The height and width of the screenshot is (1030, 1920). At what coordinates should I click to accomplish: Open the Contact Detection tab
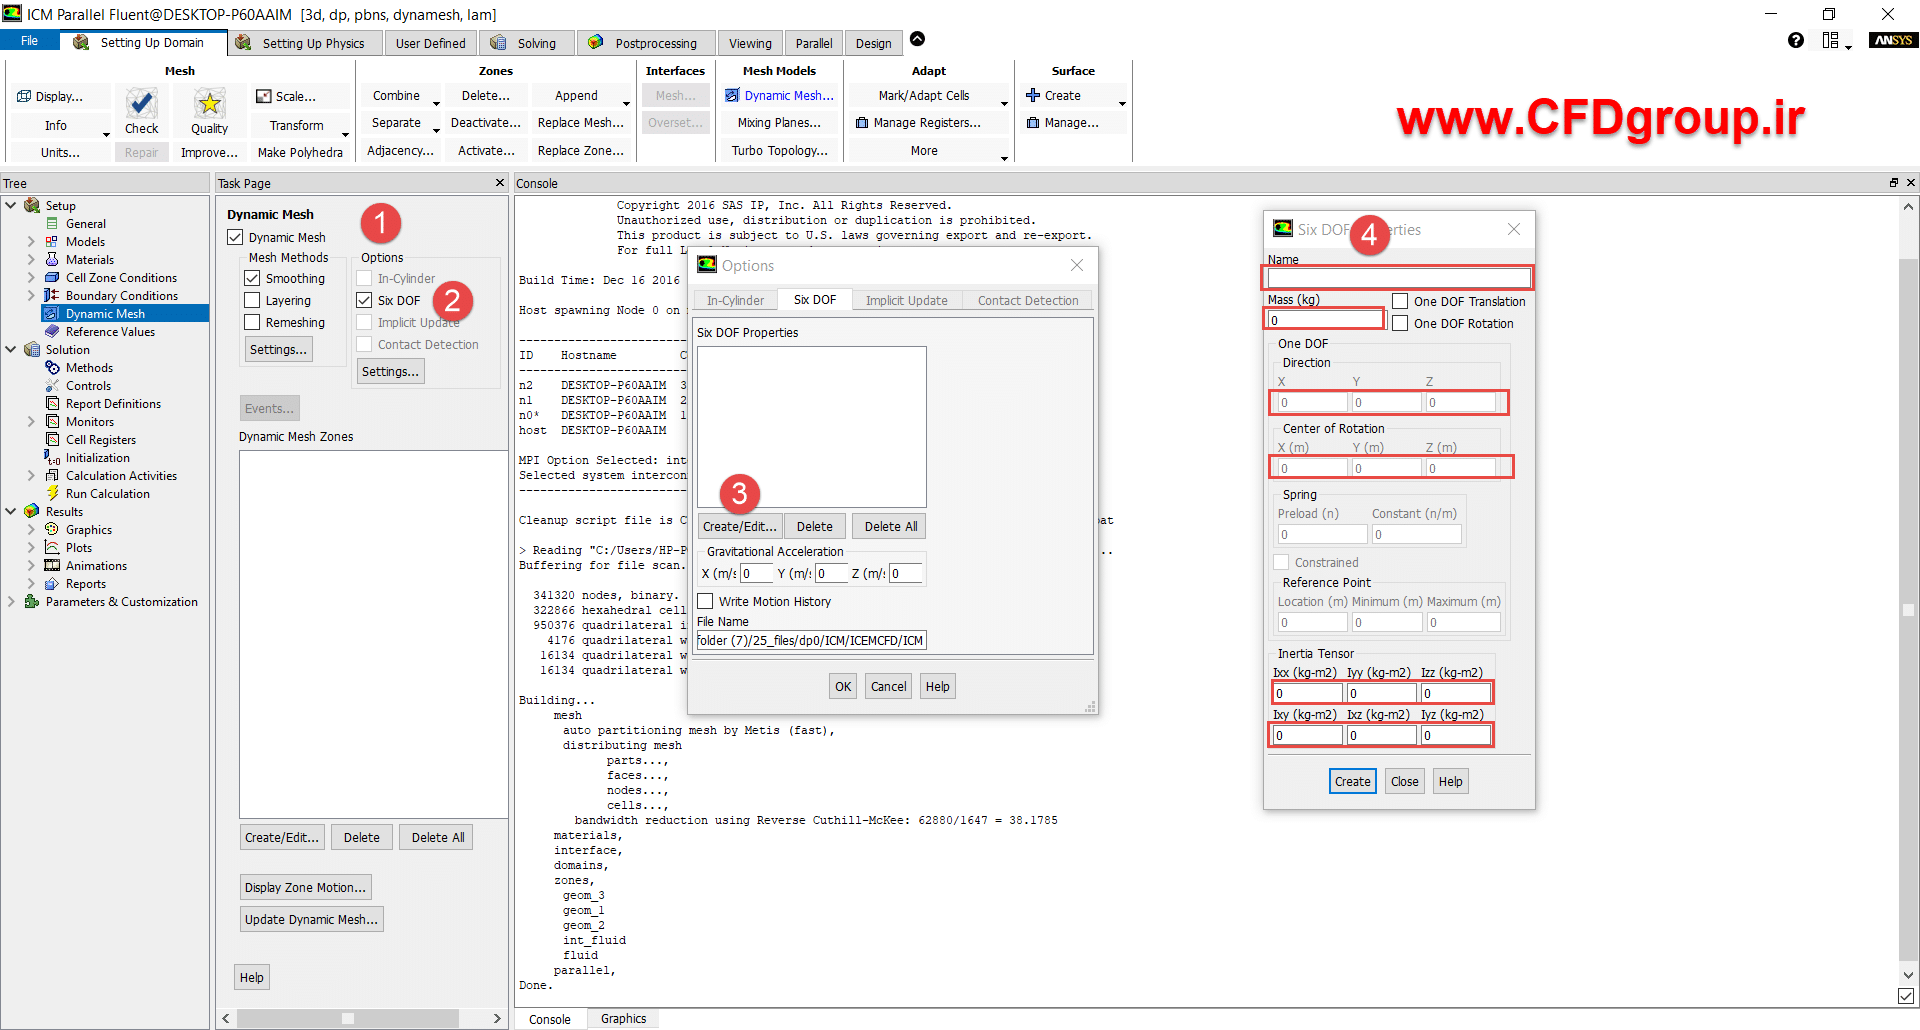click(1028, 300)
